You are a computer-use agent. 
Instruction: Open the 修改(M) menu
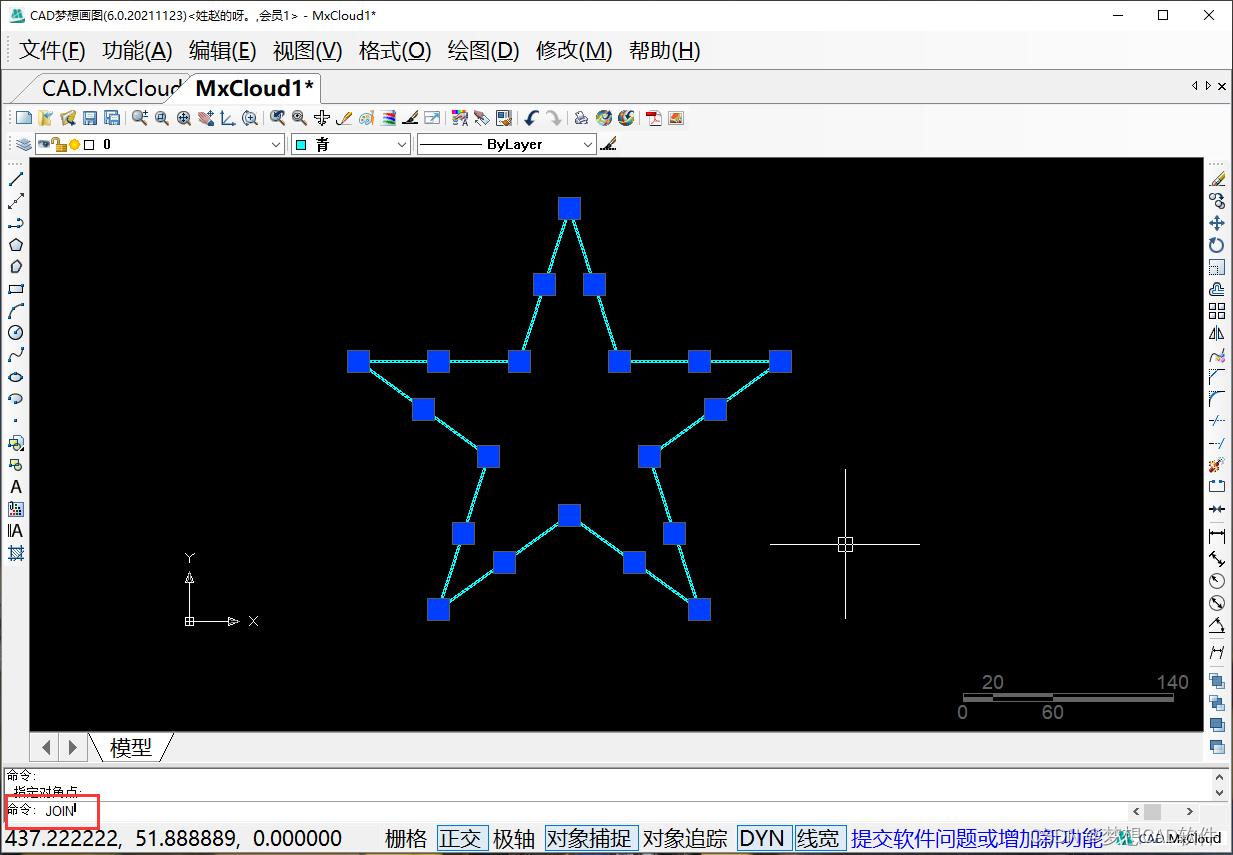click(x=574, y=51)
